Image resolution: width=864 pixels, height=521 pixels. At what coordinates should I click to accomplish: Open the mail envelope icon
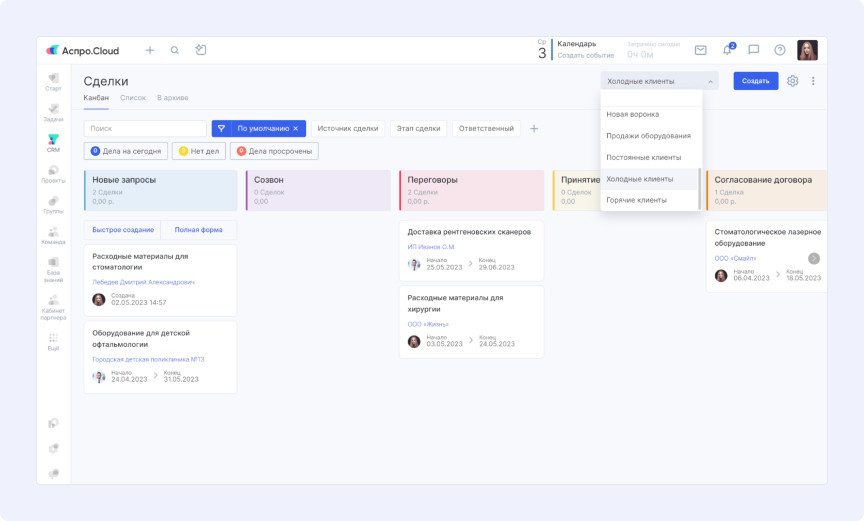(x=700, y=50)
